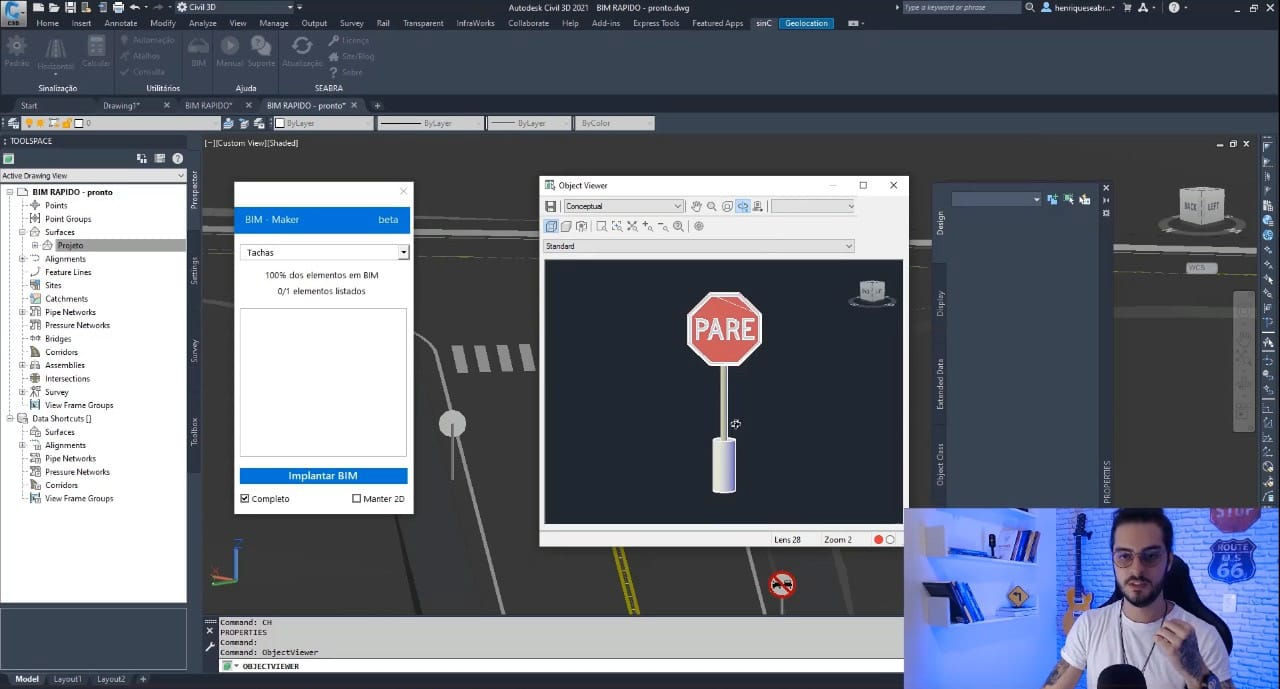Expand the Pipe Networks tree node
This screenshot has height=689, width=1280.
tap(22, 312)
